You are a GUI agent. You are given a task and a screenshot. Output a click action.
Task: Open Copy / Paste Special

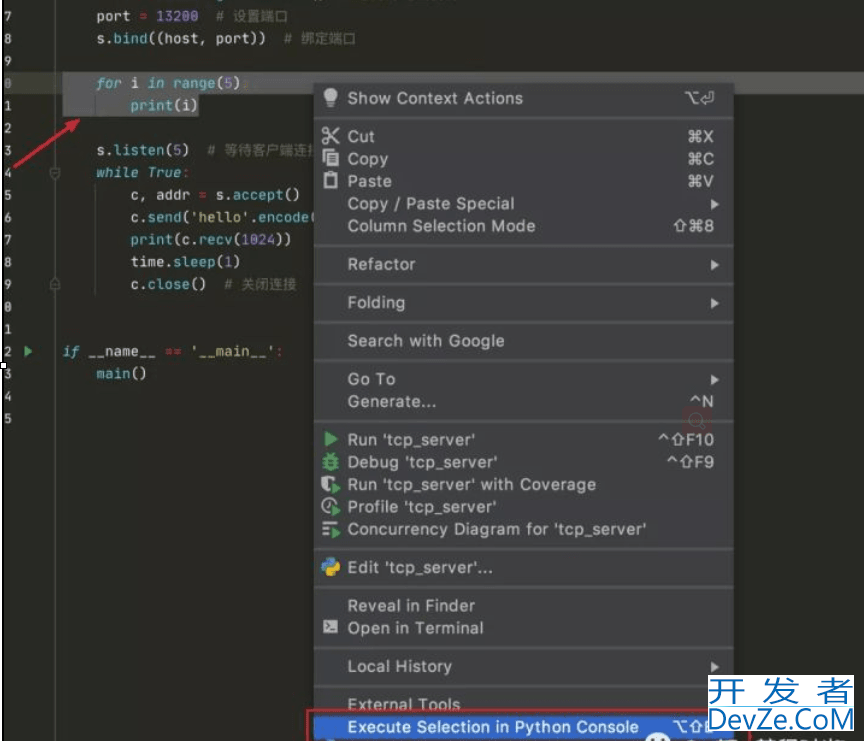click(x=523, y=204)
